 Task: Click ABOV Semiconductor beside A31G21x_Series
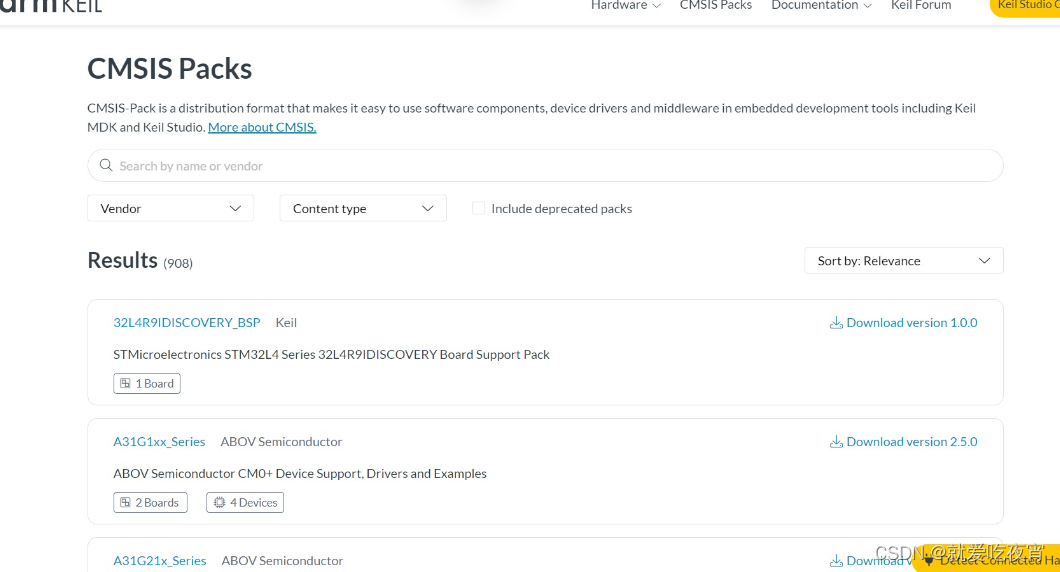pos(282,561)
